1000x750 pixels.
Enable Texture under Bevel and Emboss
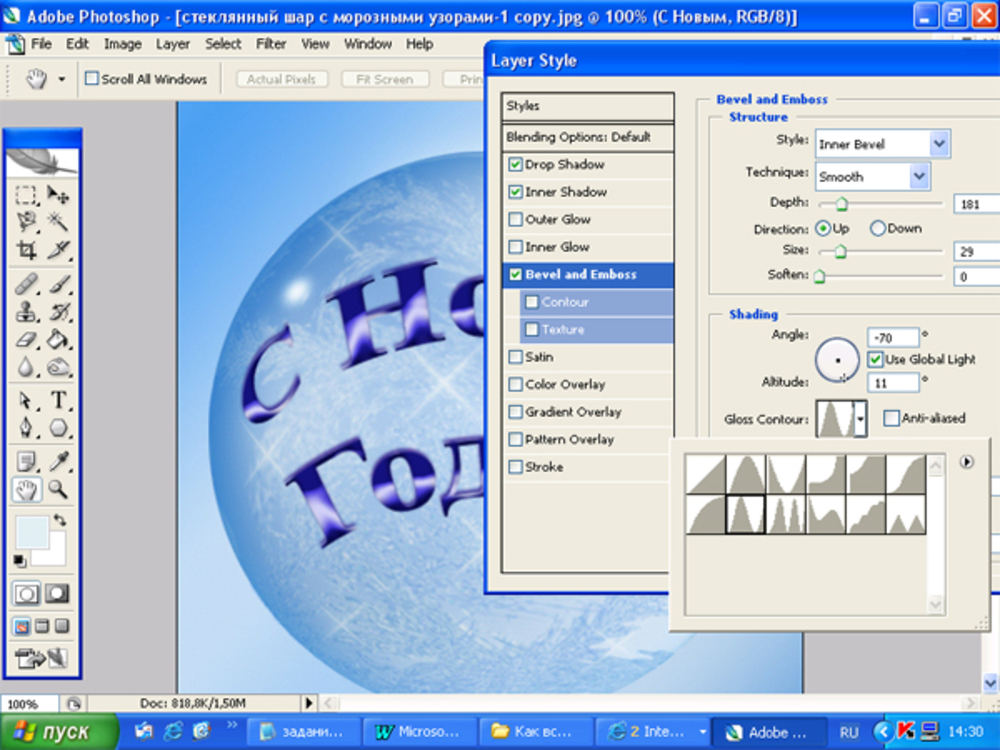[x=531, y=330]
